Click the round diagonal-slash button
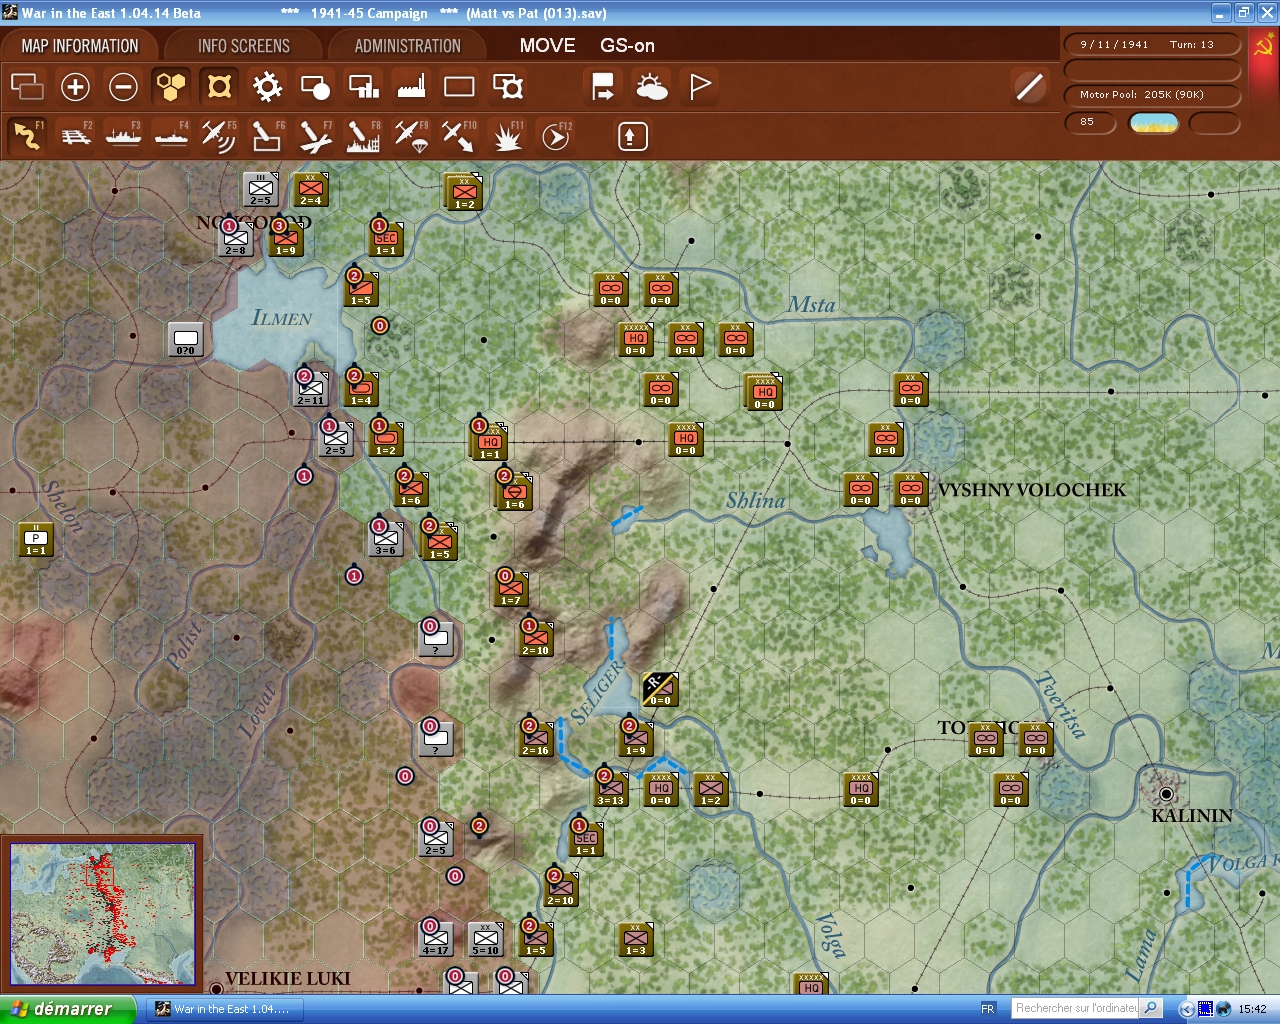This screenshot has width=1280, height=1024. pos(1029,87)
